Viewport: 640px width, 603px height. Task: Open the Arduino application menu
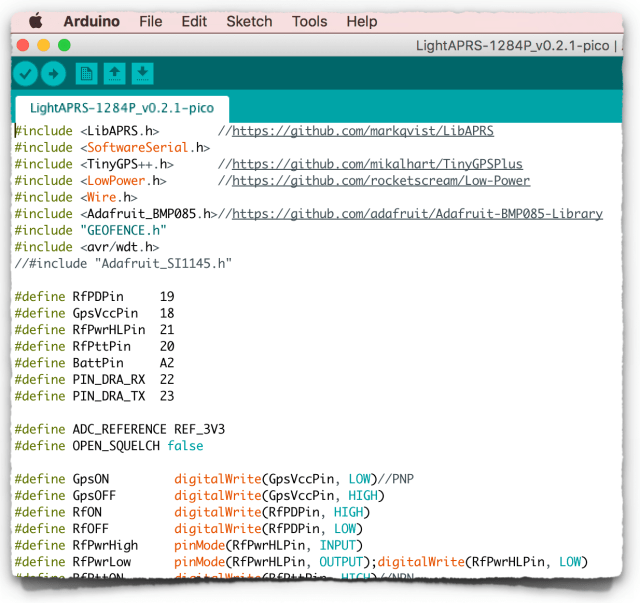[x=91, y=21]
